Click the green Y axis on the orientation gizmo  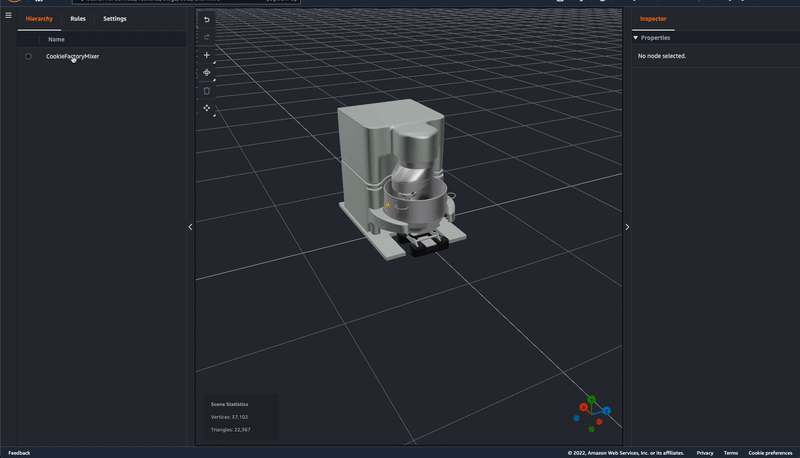591,399
